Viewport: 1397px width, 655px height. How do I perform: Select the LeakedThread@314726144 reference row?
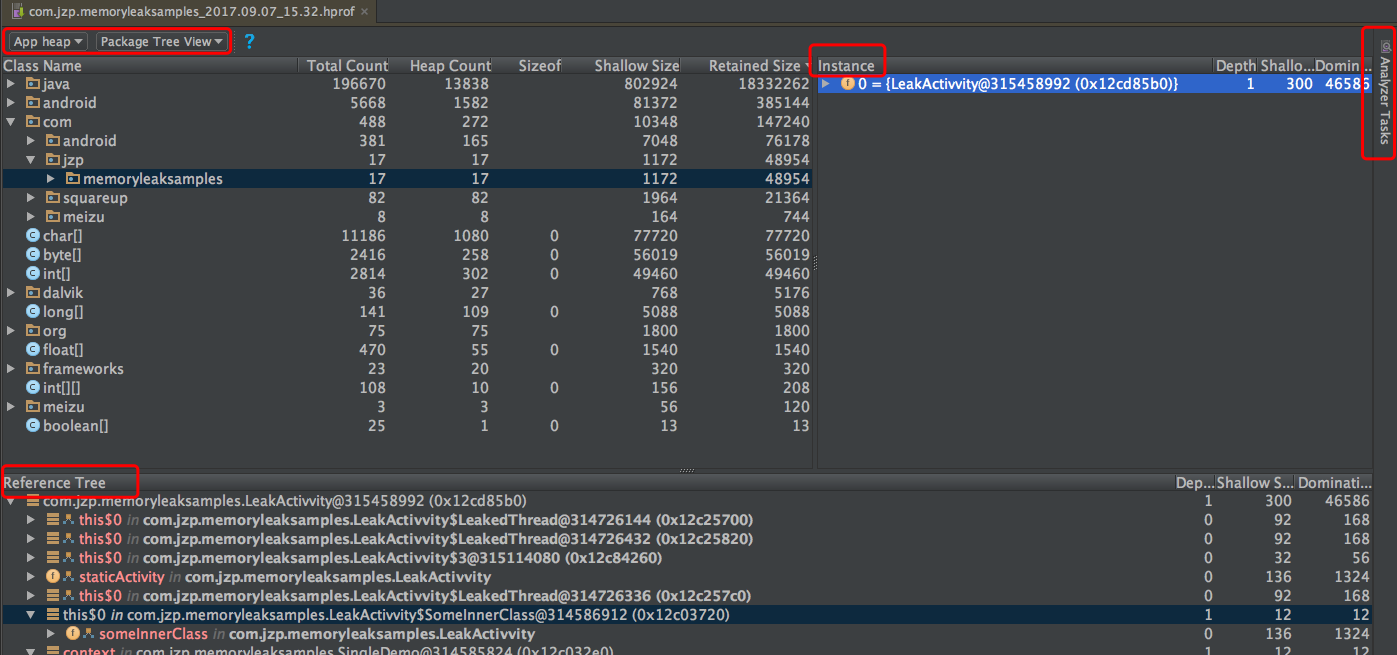[x=686, y=520]
